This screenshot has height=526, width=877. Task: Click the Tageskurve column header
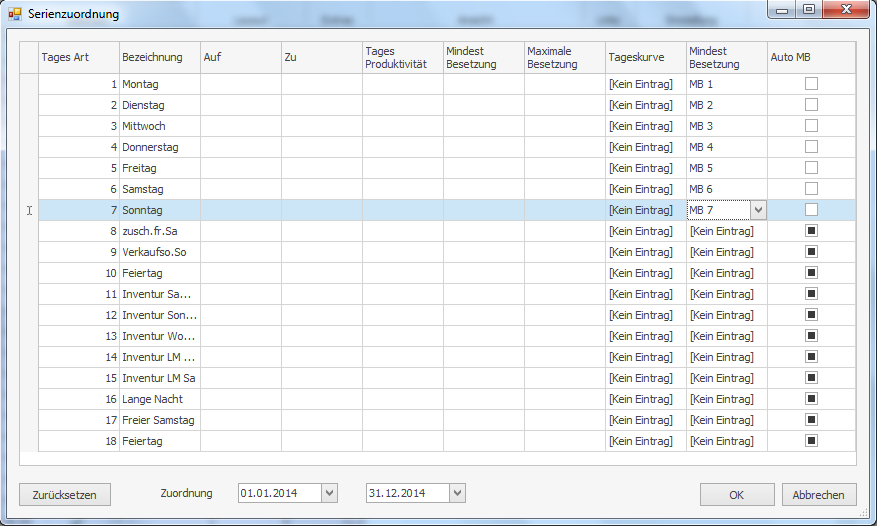tap(645, 57)
